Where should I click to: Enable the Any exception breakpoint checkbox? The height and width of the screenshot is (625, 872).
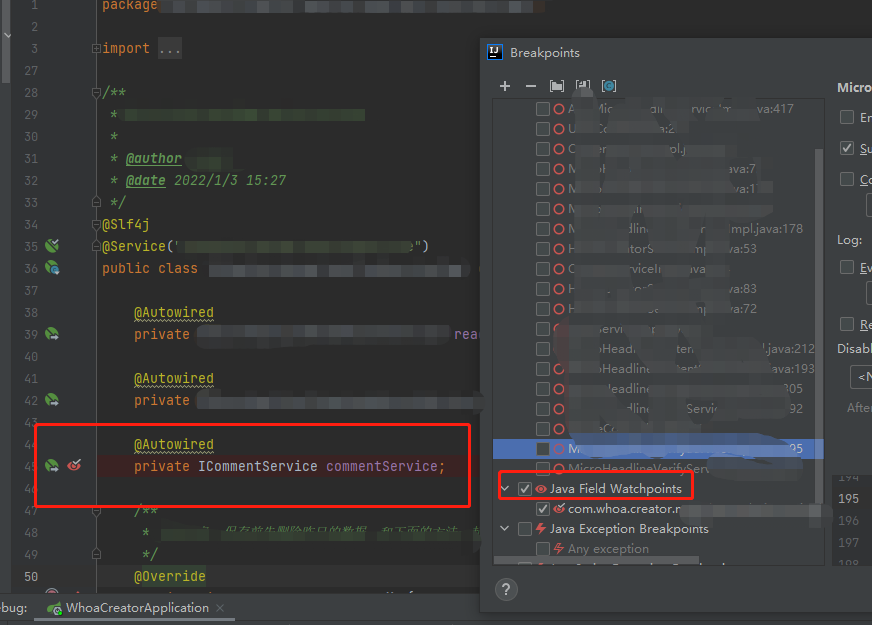pyautogui.click(x=543, y=549)
